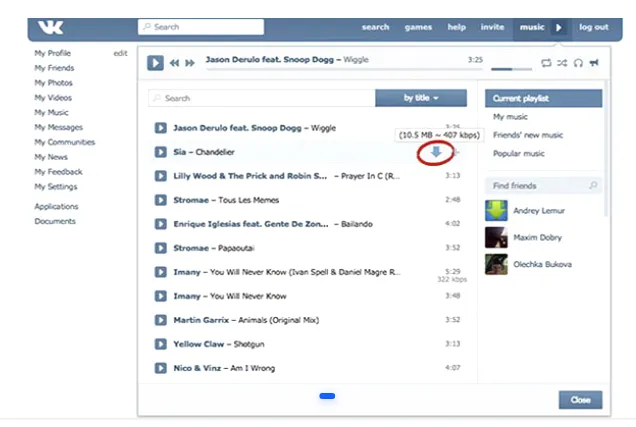Viewport: 636px width, 427px height.
Task: Open My News in the sidebar
Action: pyautogui.click(x=51, y=157)
